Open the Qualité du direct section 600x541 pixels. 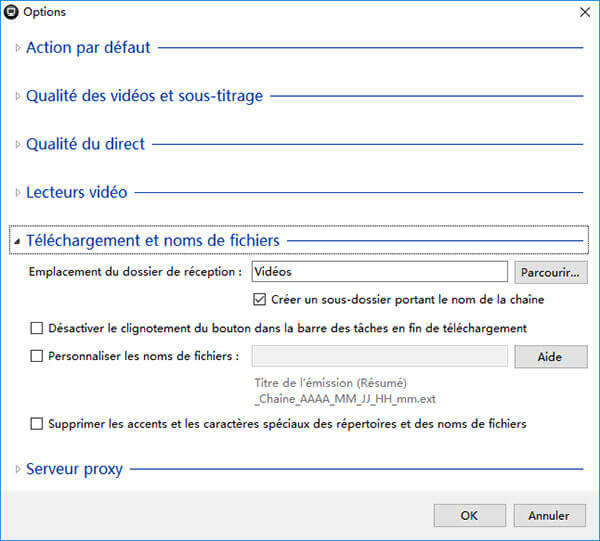(85, 144)
